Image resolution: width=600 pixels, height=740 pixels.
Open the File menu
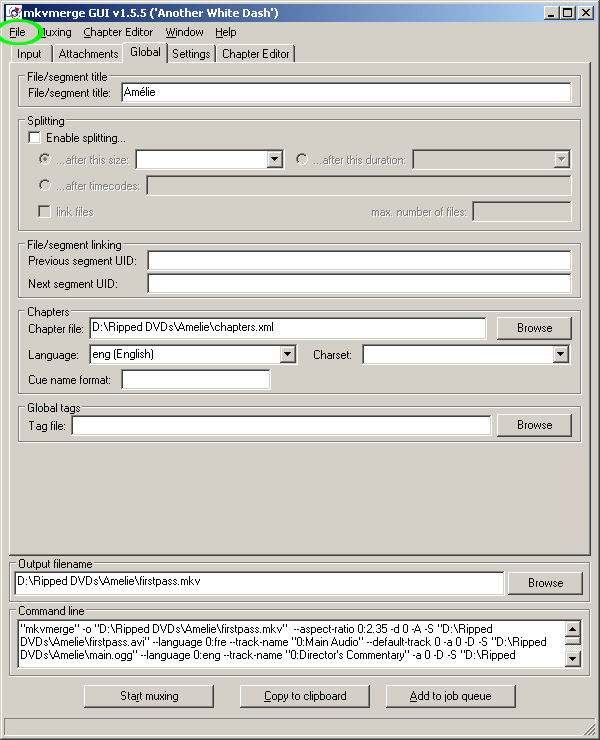point(17,32)
